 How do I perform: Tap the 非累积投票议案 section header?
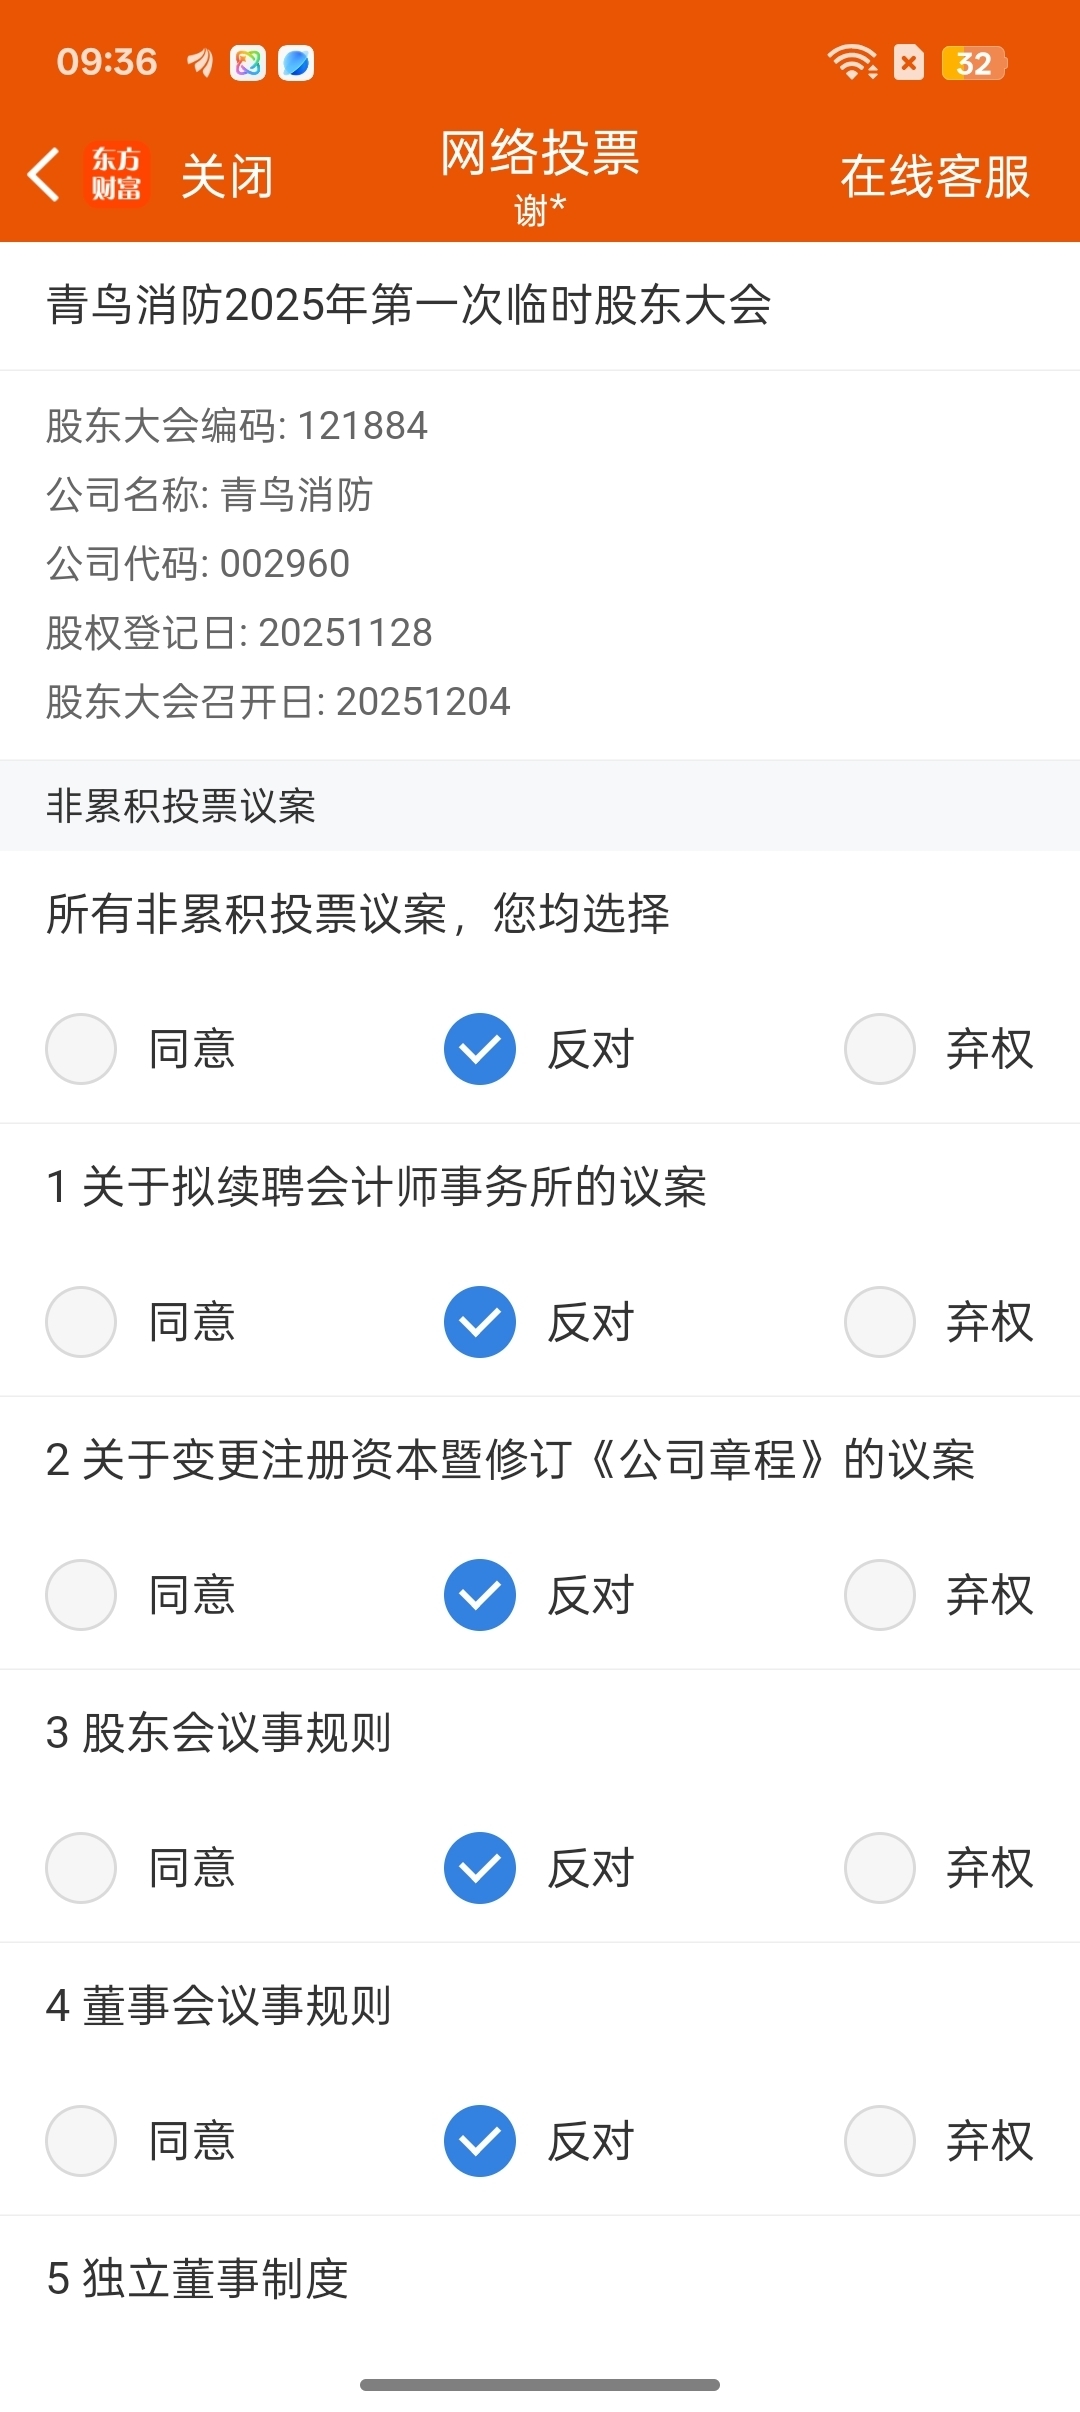click(x=181, y=806)
